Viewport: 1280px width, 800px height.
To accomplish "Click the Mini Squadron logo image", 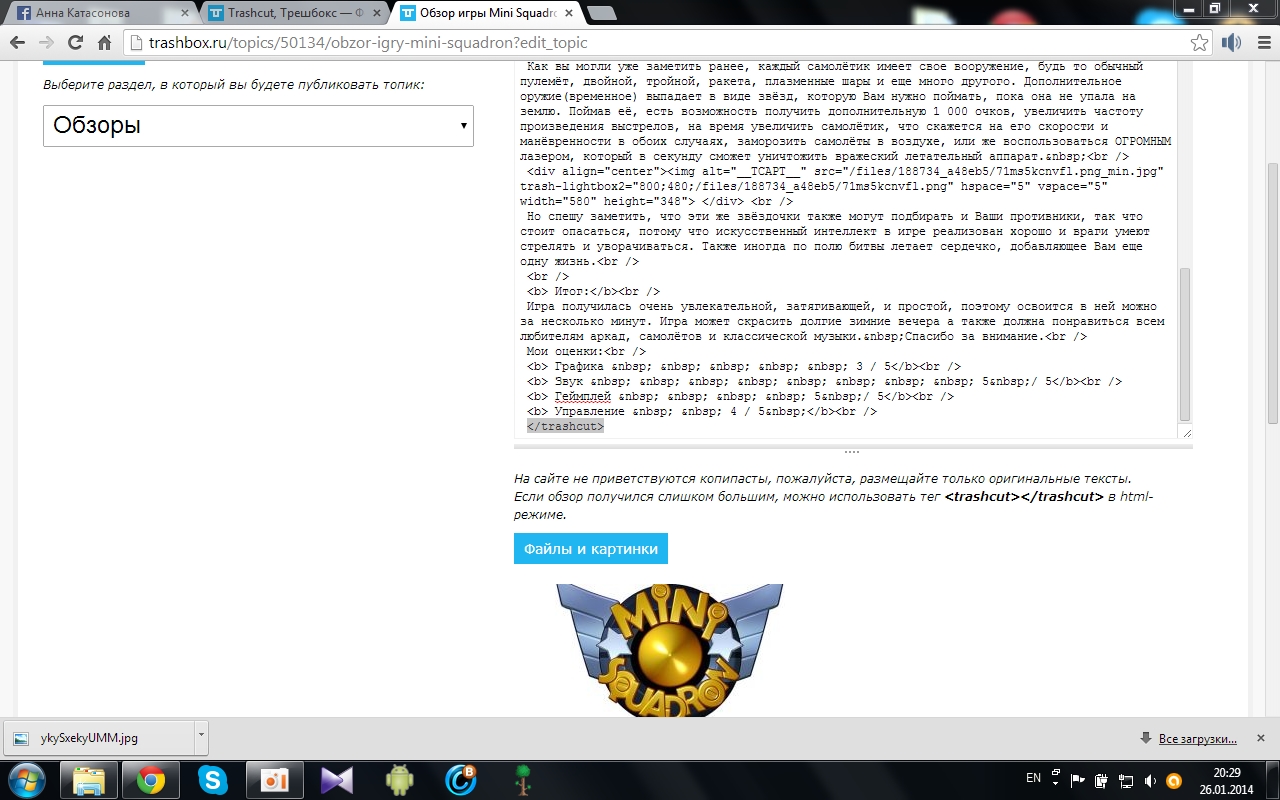I will pos(669,650).
